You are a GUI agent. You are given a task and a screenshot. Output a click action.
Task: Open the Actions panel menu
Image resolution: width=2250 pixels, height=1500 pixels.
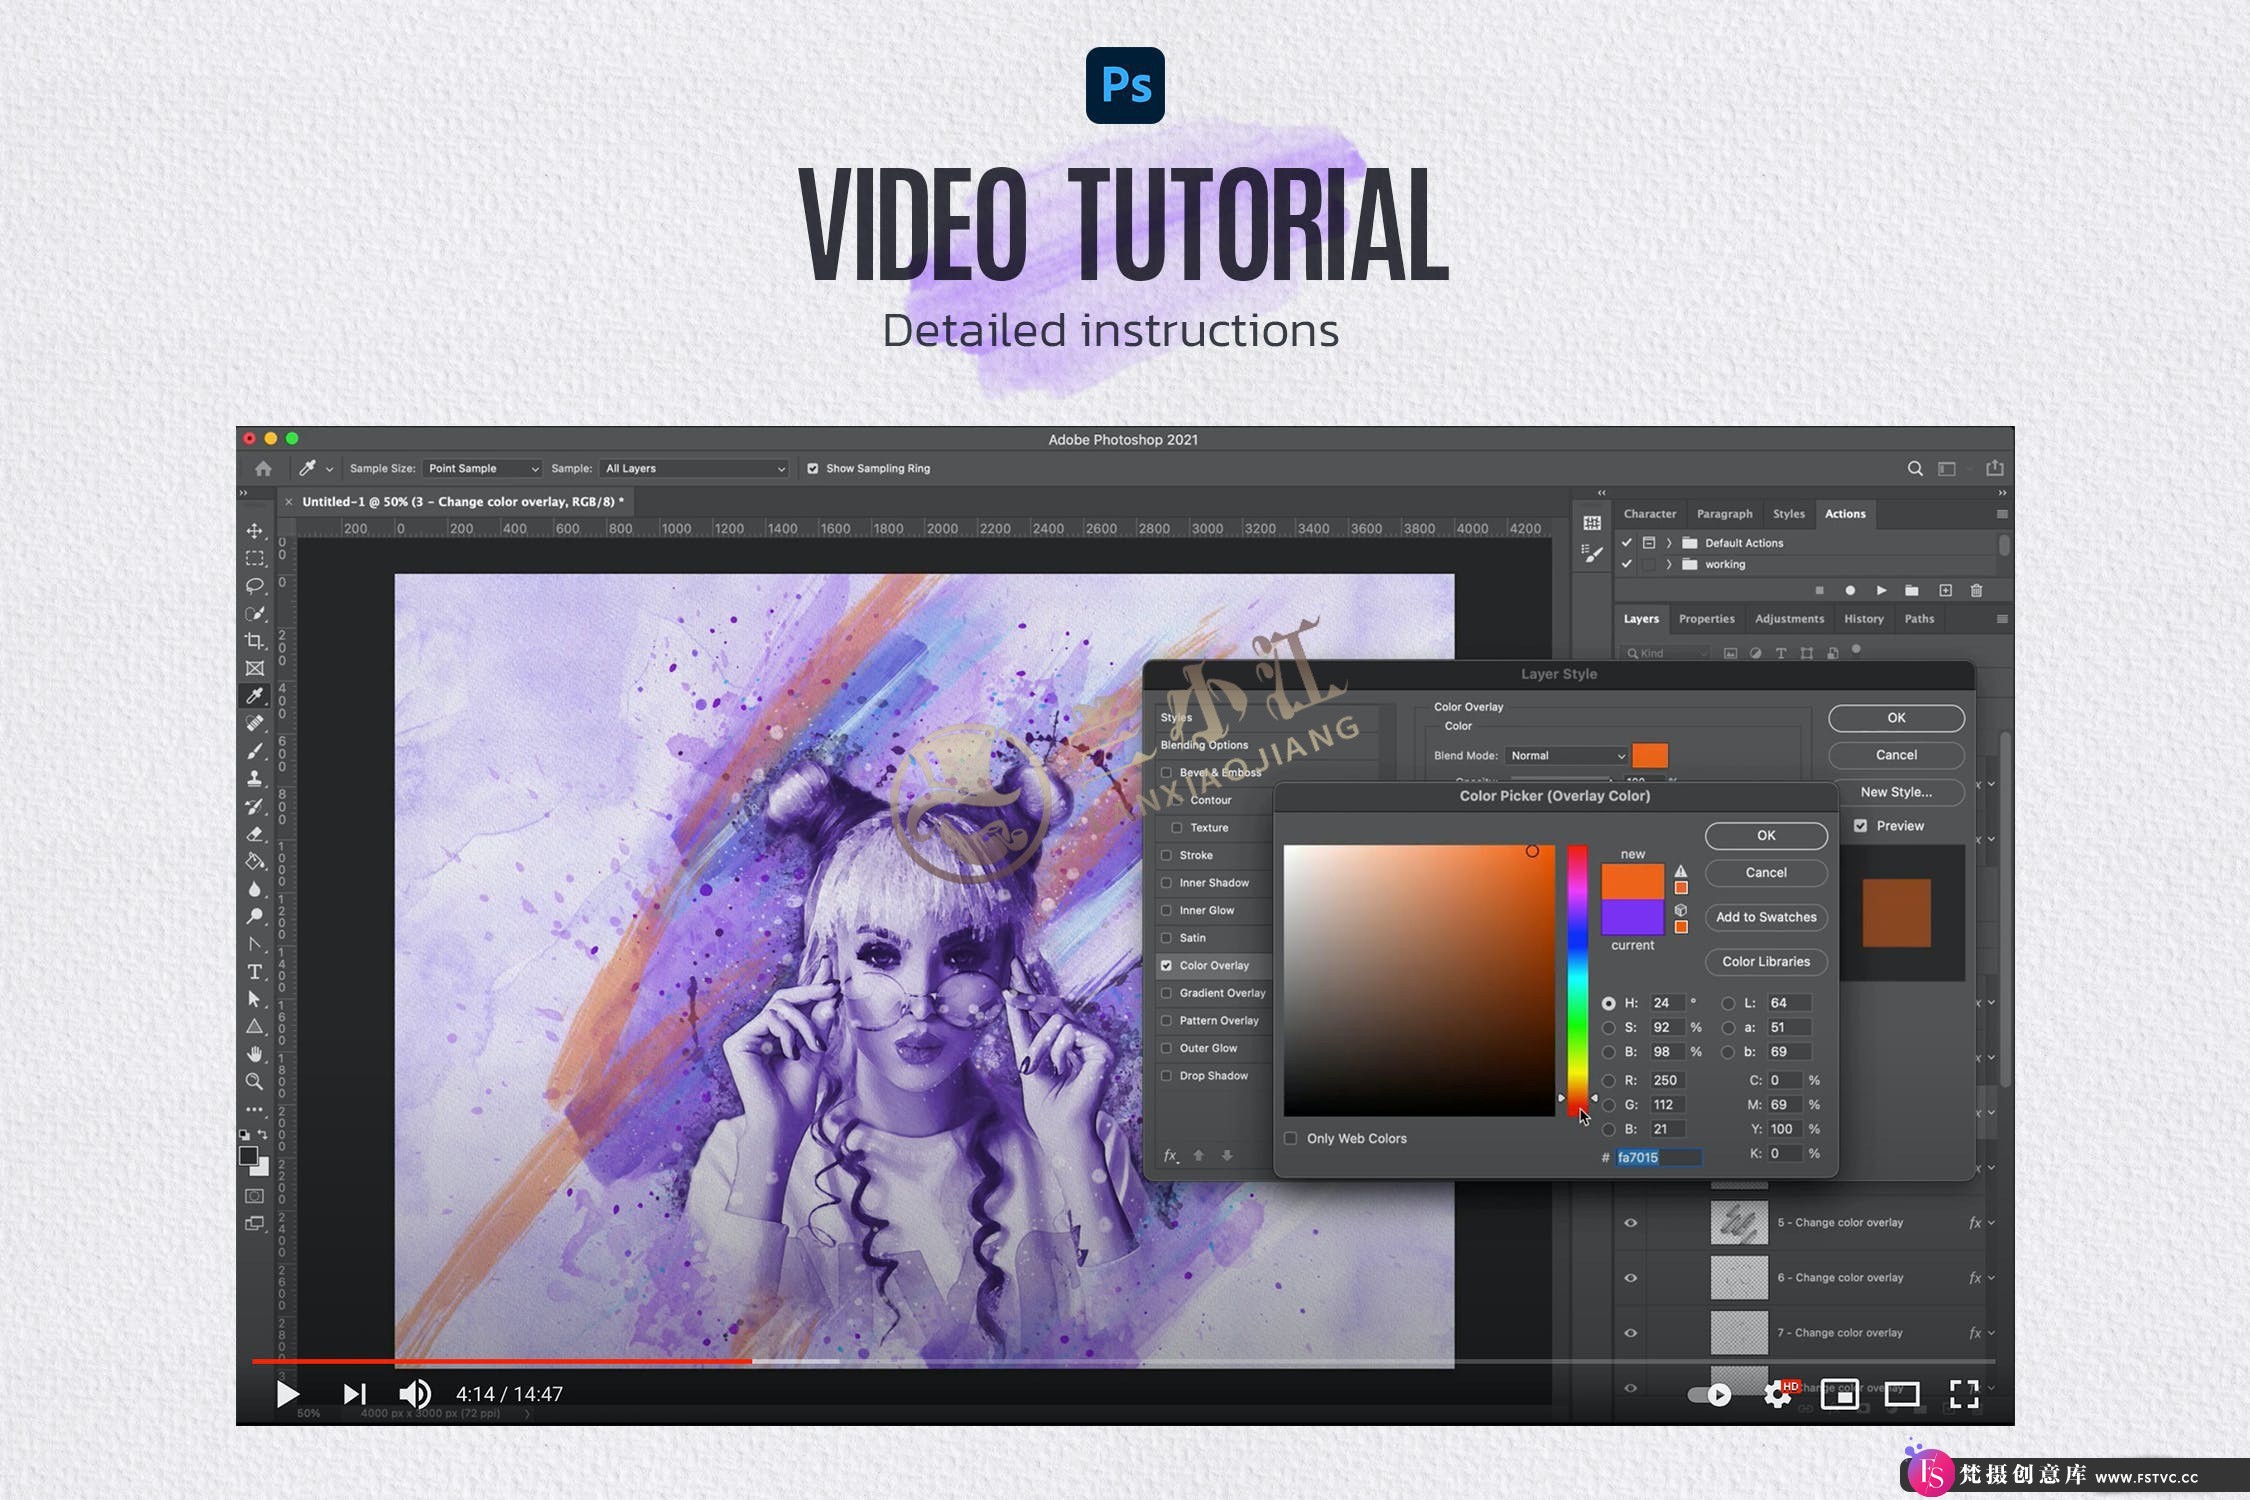pos(2002,514)
